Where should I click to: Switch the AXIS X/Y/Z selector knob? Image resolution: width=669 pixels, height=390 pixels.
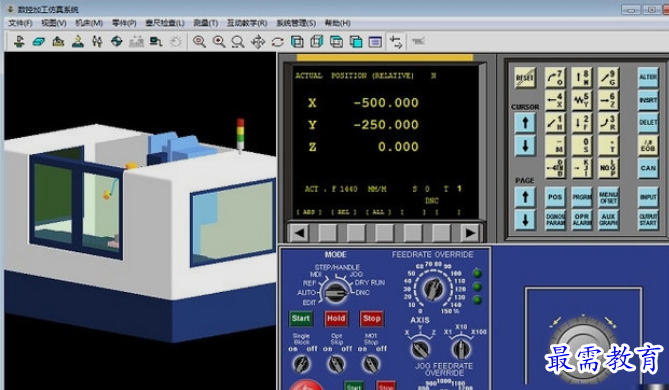[420, 350]
